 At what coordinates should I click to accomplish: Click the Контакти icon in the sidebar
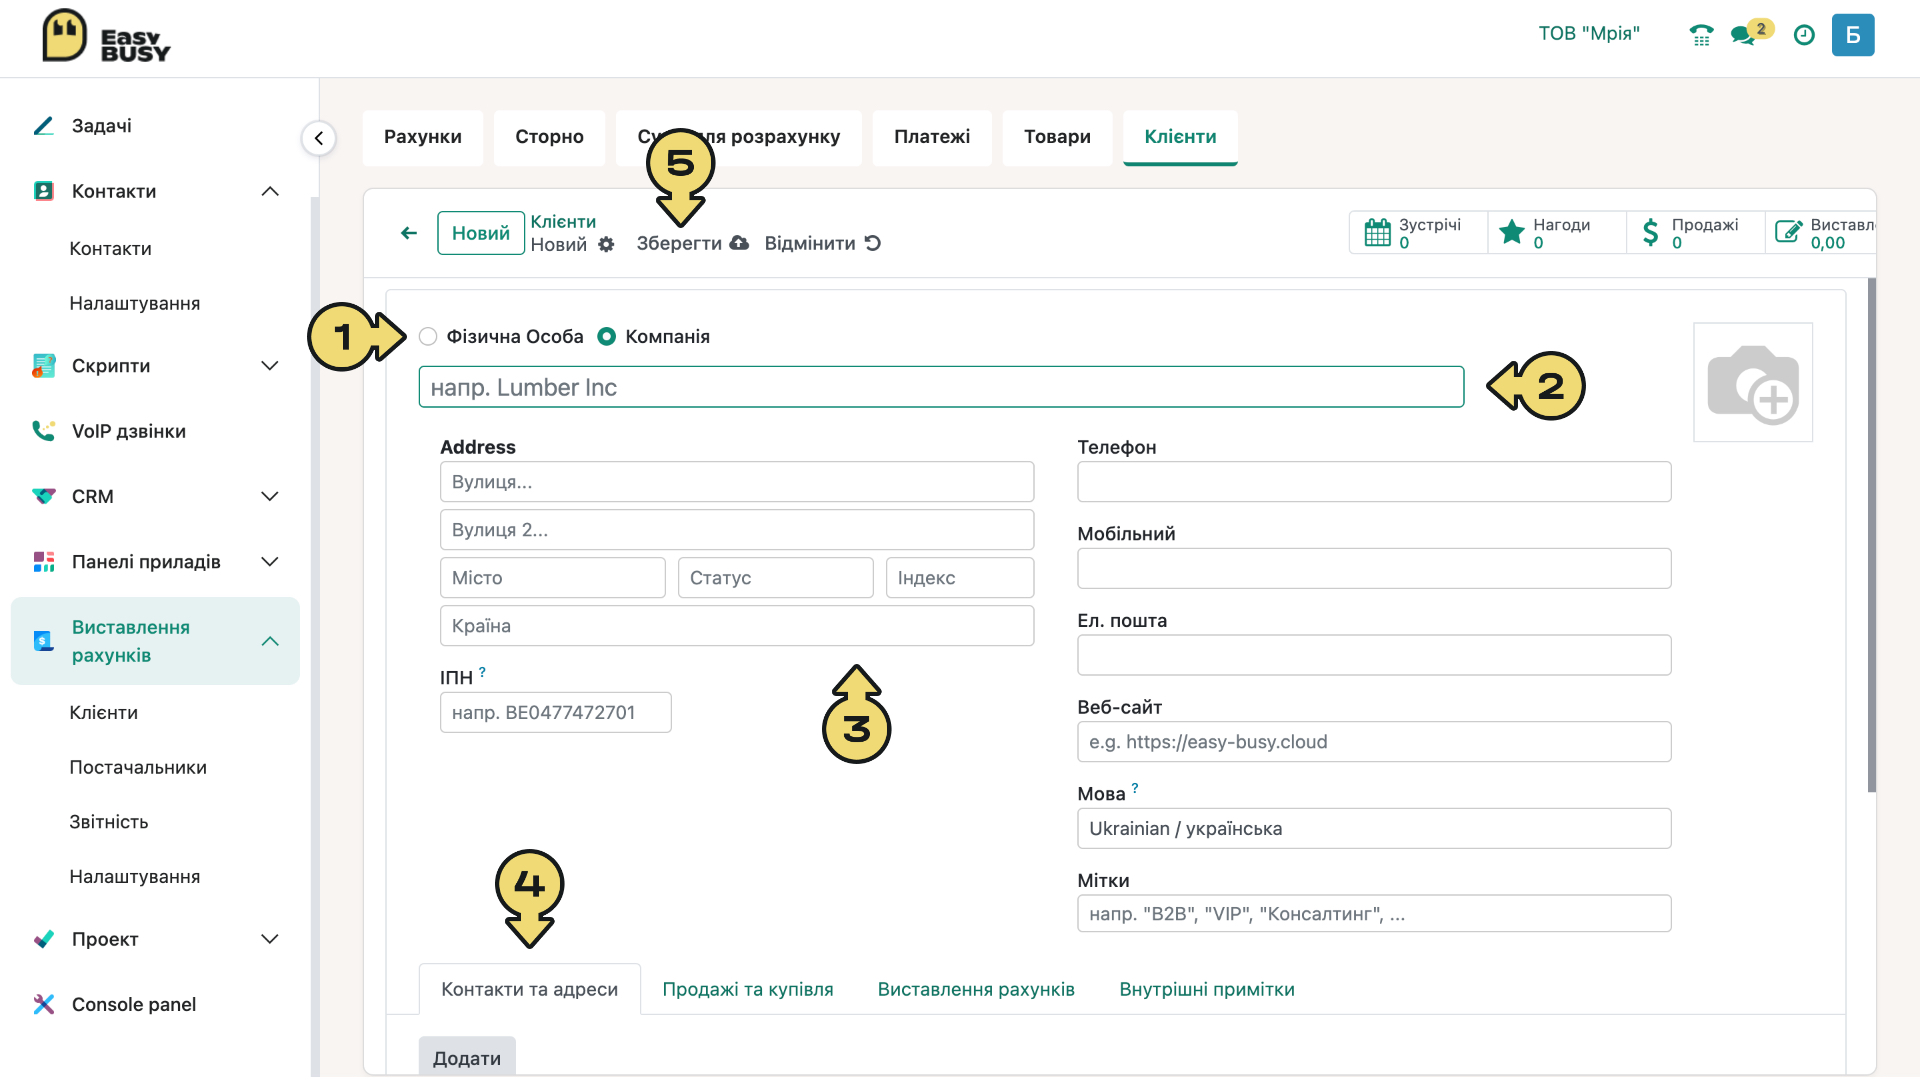[x=44, y=191]
